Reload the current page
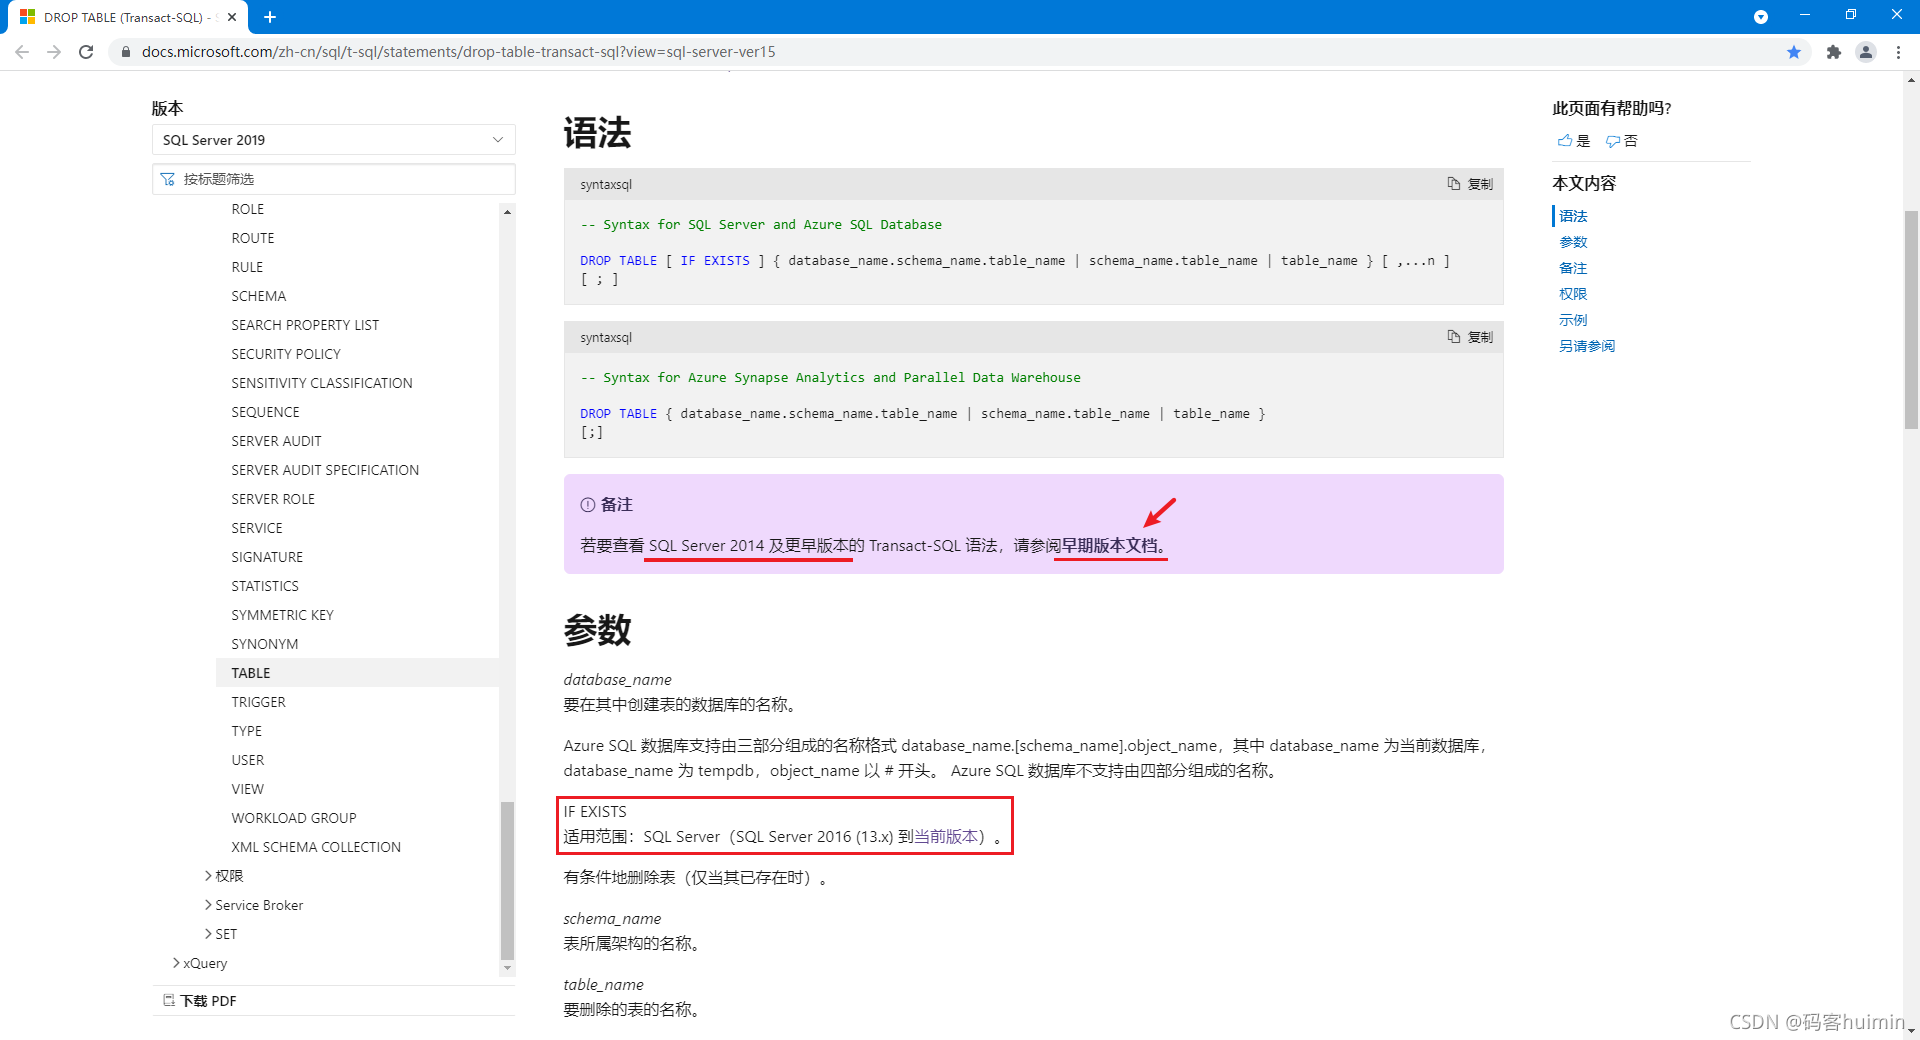This screenshot has height=1040, width=1920. click(86, 52)
